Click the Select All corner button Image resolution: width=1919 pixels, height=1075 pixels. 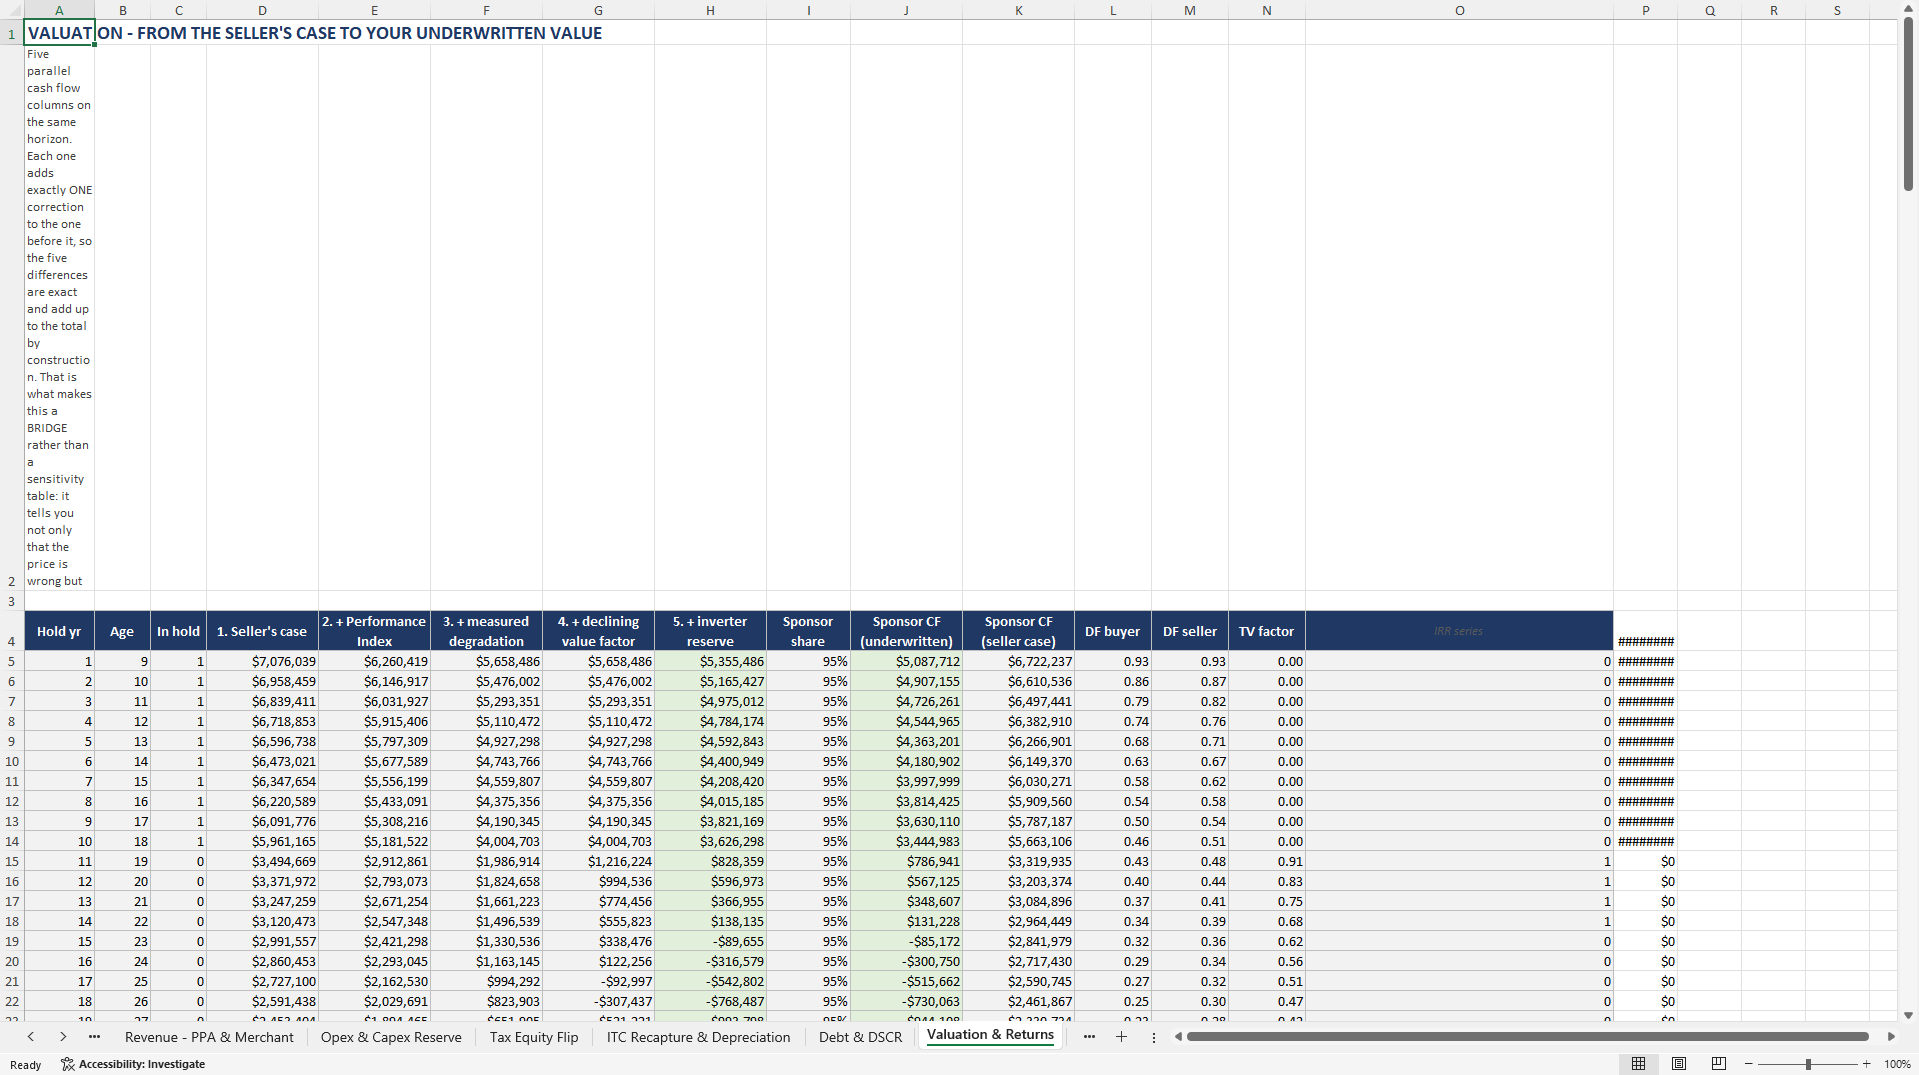(x=11, y=10)
